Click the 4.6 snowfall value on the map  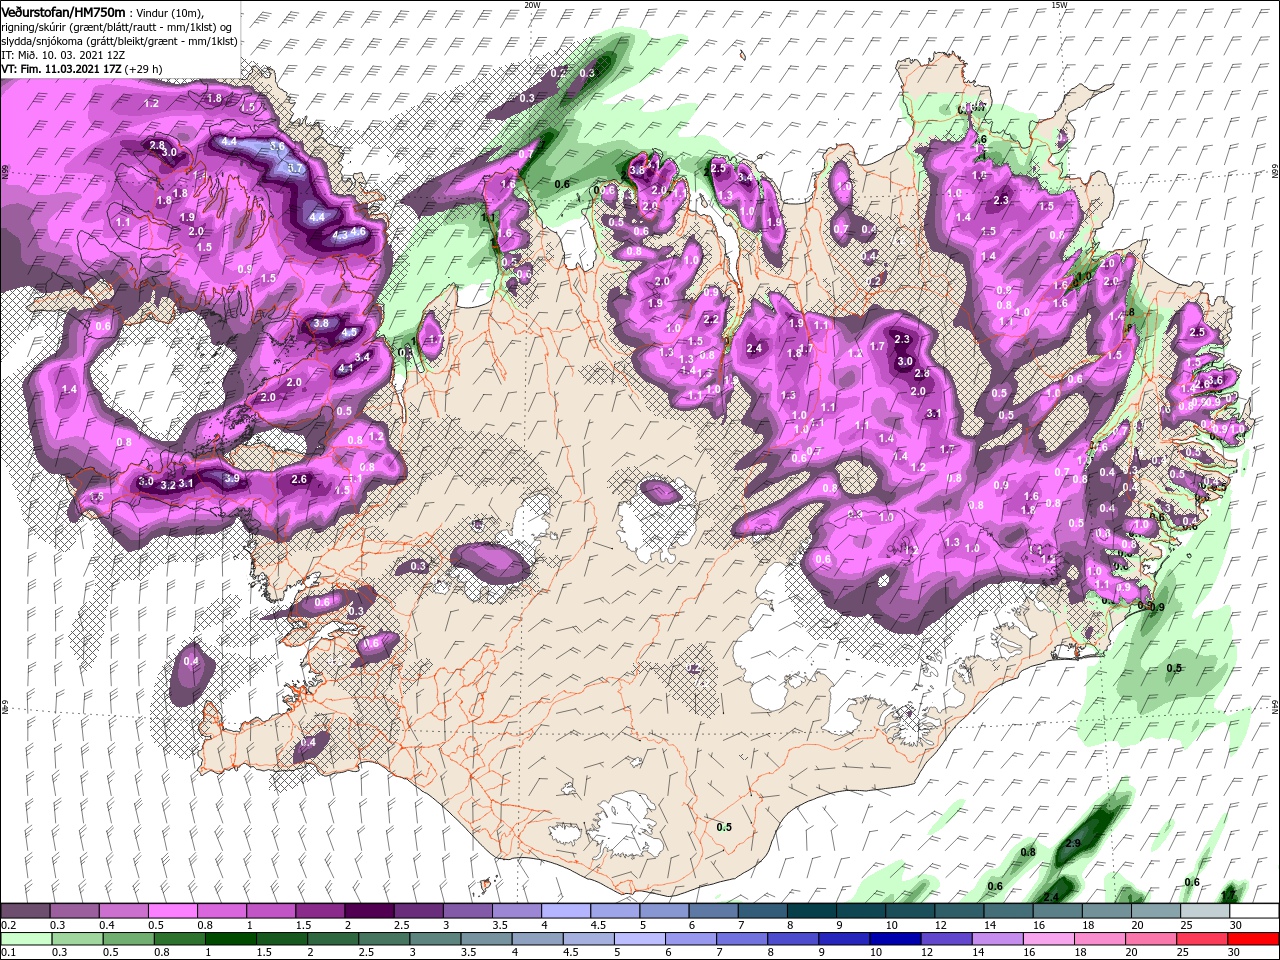coord(359,231)
